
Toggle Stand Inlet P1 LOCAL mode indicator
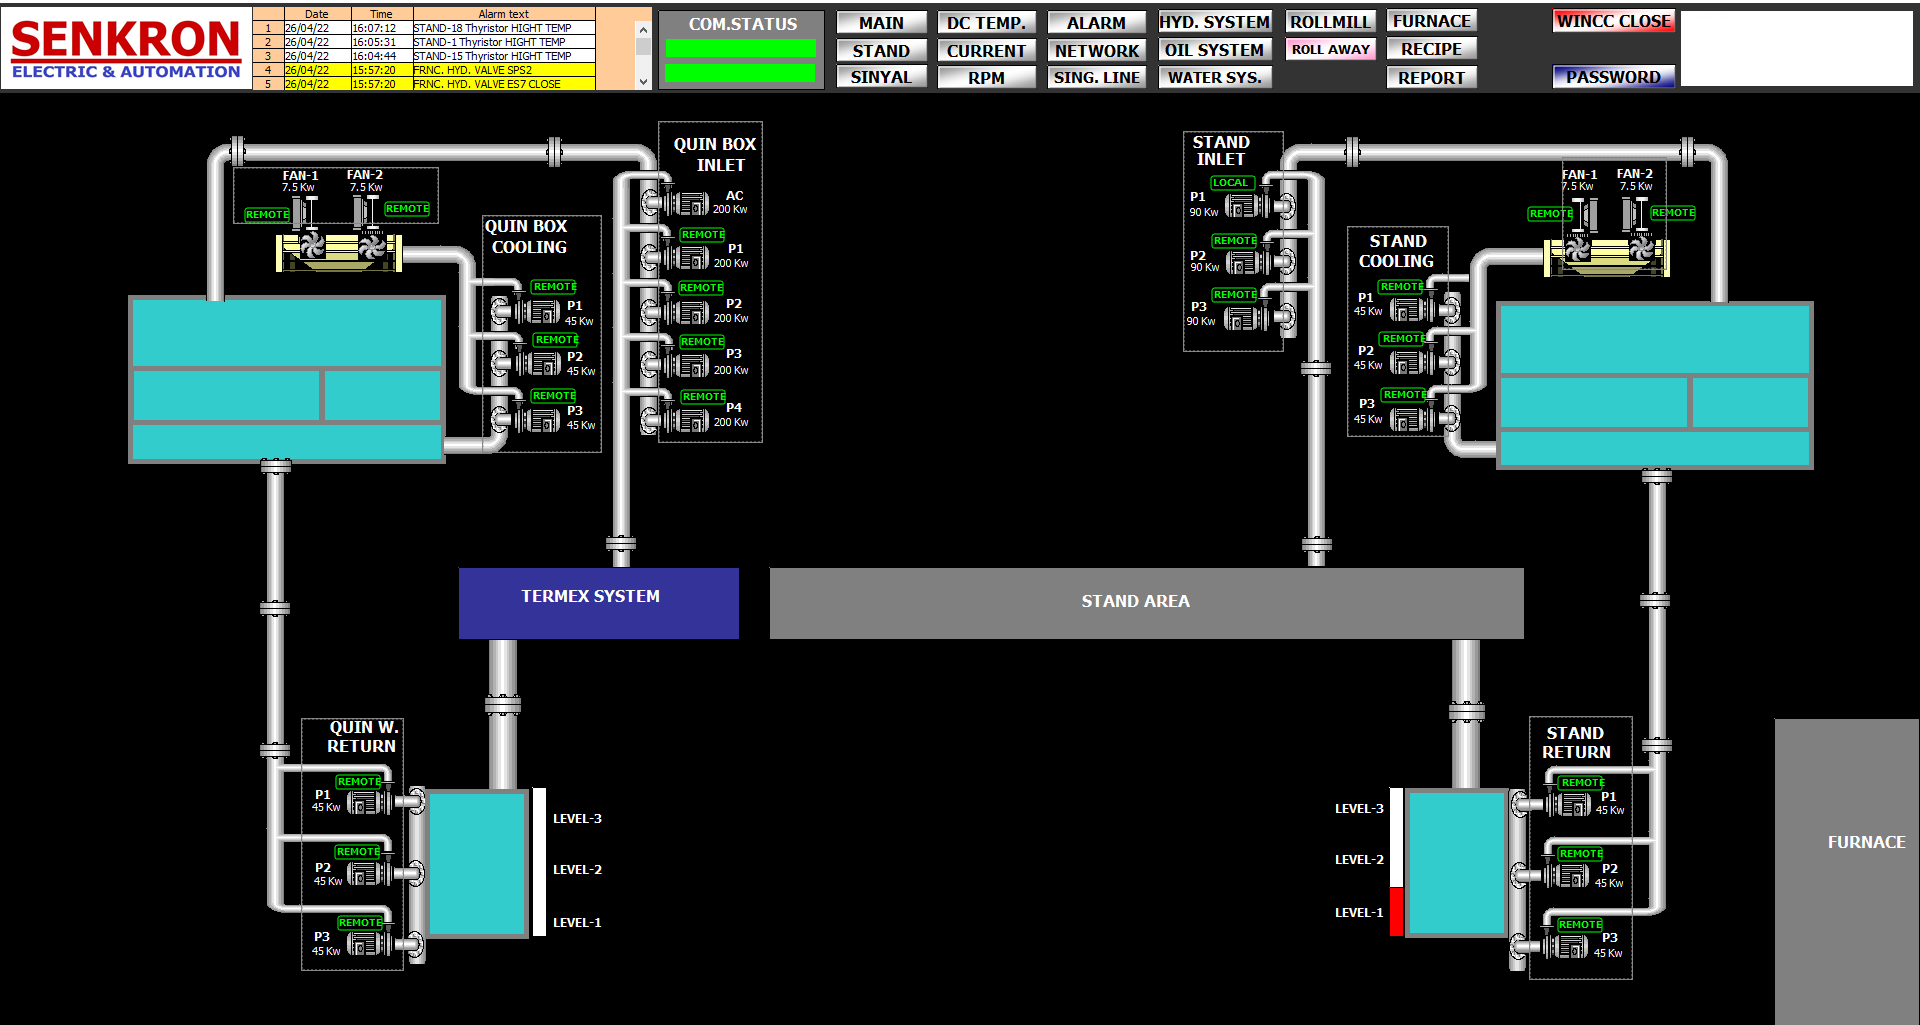[x=1230, y=183]
